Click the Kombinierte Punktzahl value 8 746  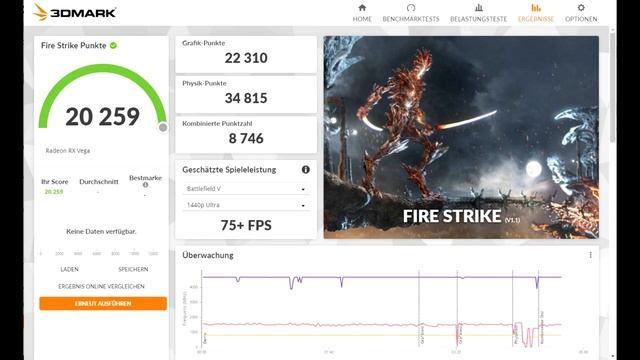point(246,138)
